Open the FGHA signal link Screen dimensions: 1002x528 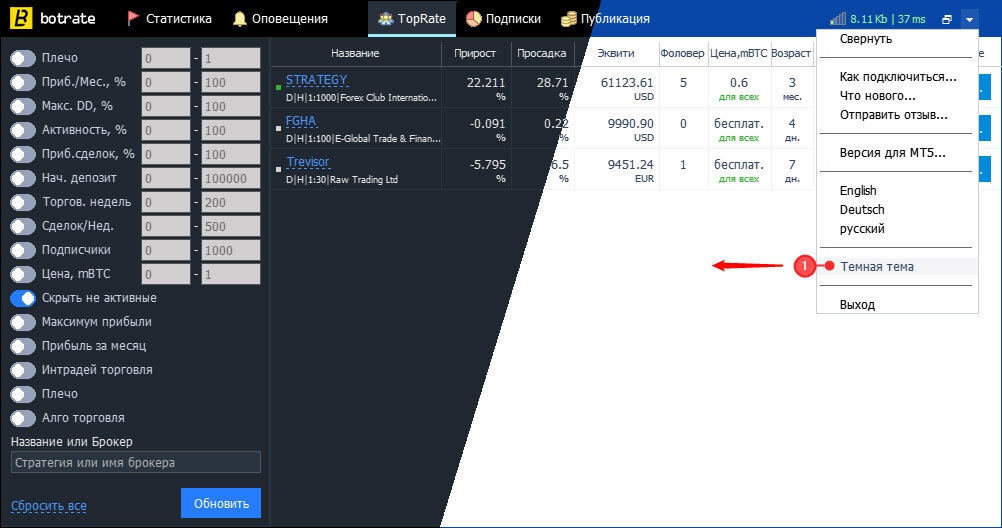[300, 121]
